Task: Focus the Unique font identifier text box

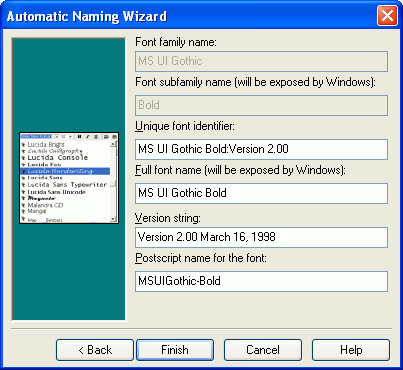Action: click(261, 149)
